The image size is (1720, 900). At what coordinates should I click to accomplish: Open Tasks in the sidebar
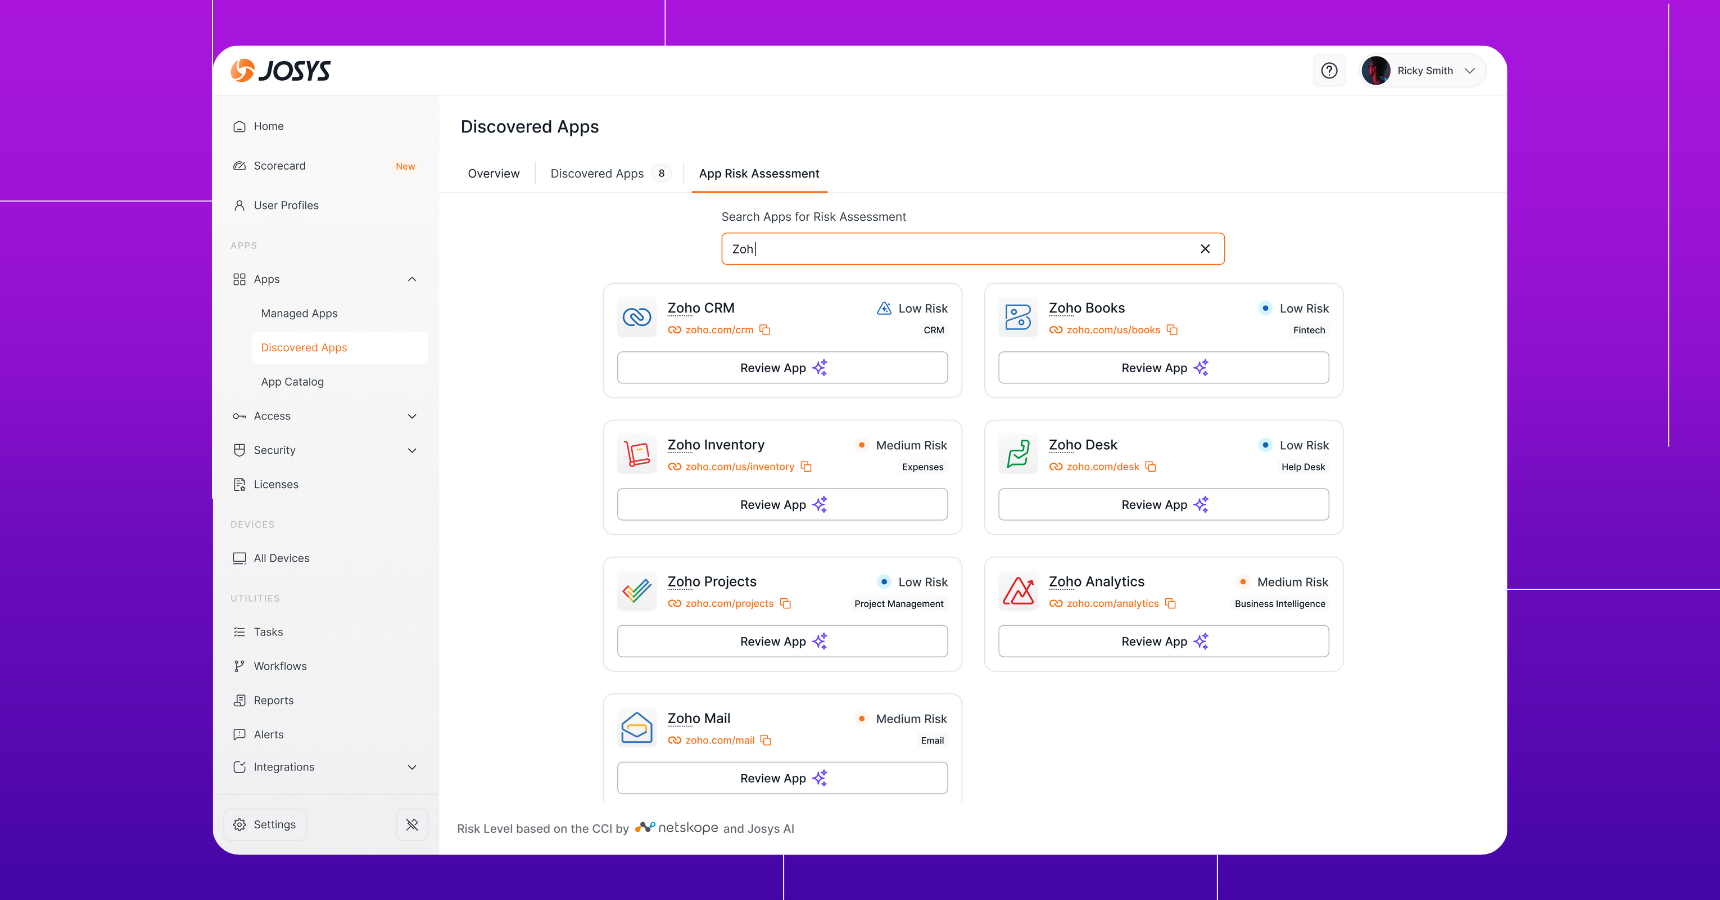(x=268, y=633)
